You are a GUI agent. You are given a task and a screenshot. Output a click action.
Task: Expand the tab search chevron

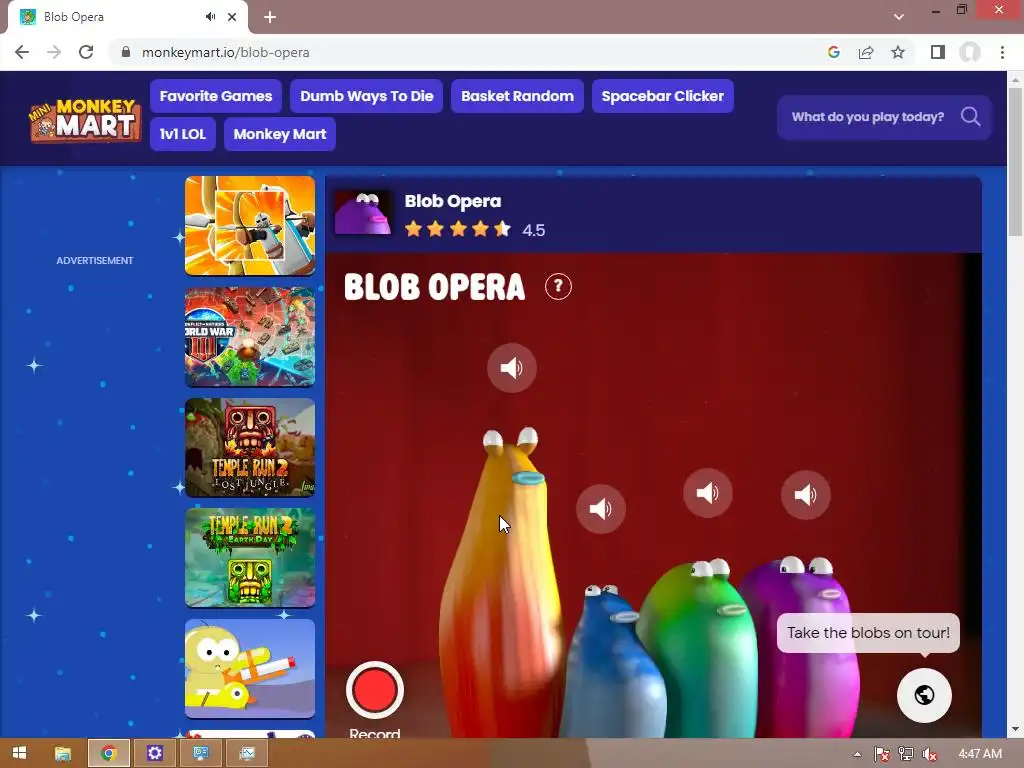(x=899, y=17)
